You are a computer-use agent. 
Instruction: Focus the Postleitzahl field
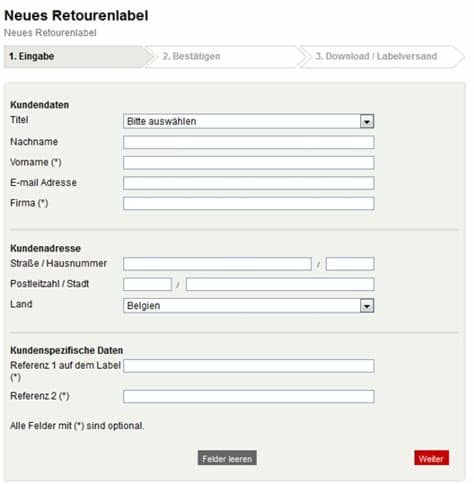[147, 284]
